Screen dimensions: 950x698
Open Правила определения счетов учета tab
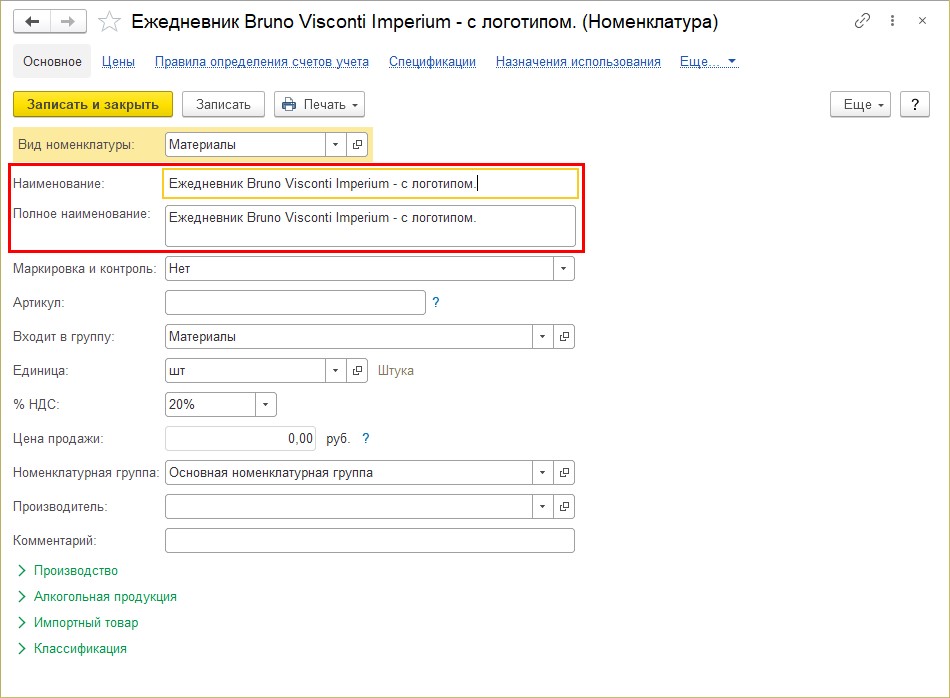[x=262, y=62]
